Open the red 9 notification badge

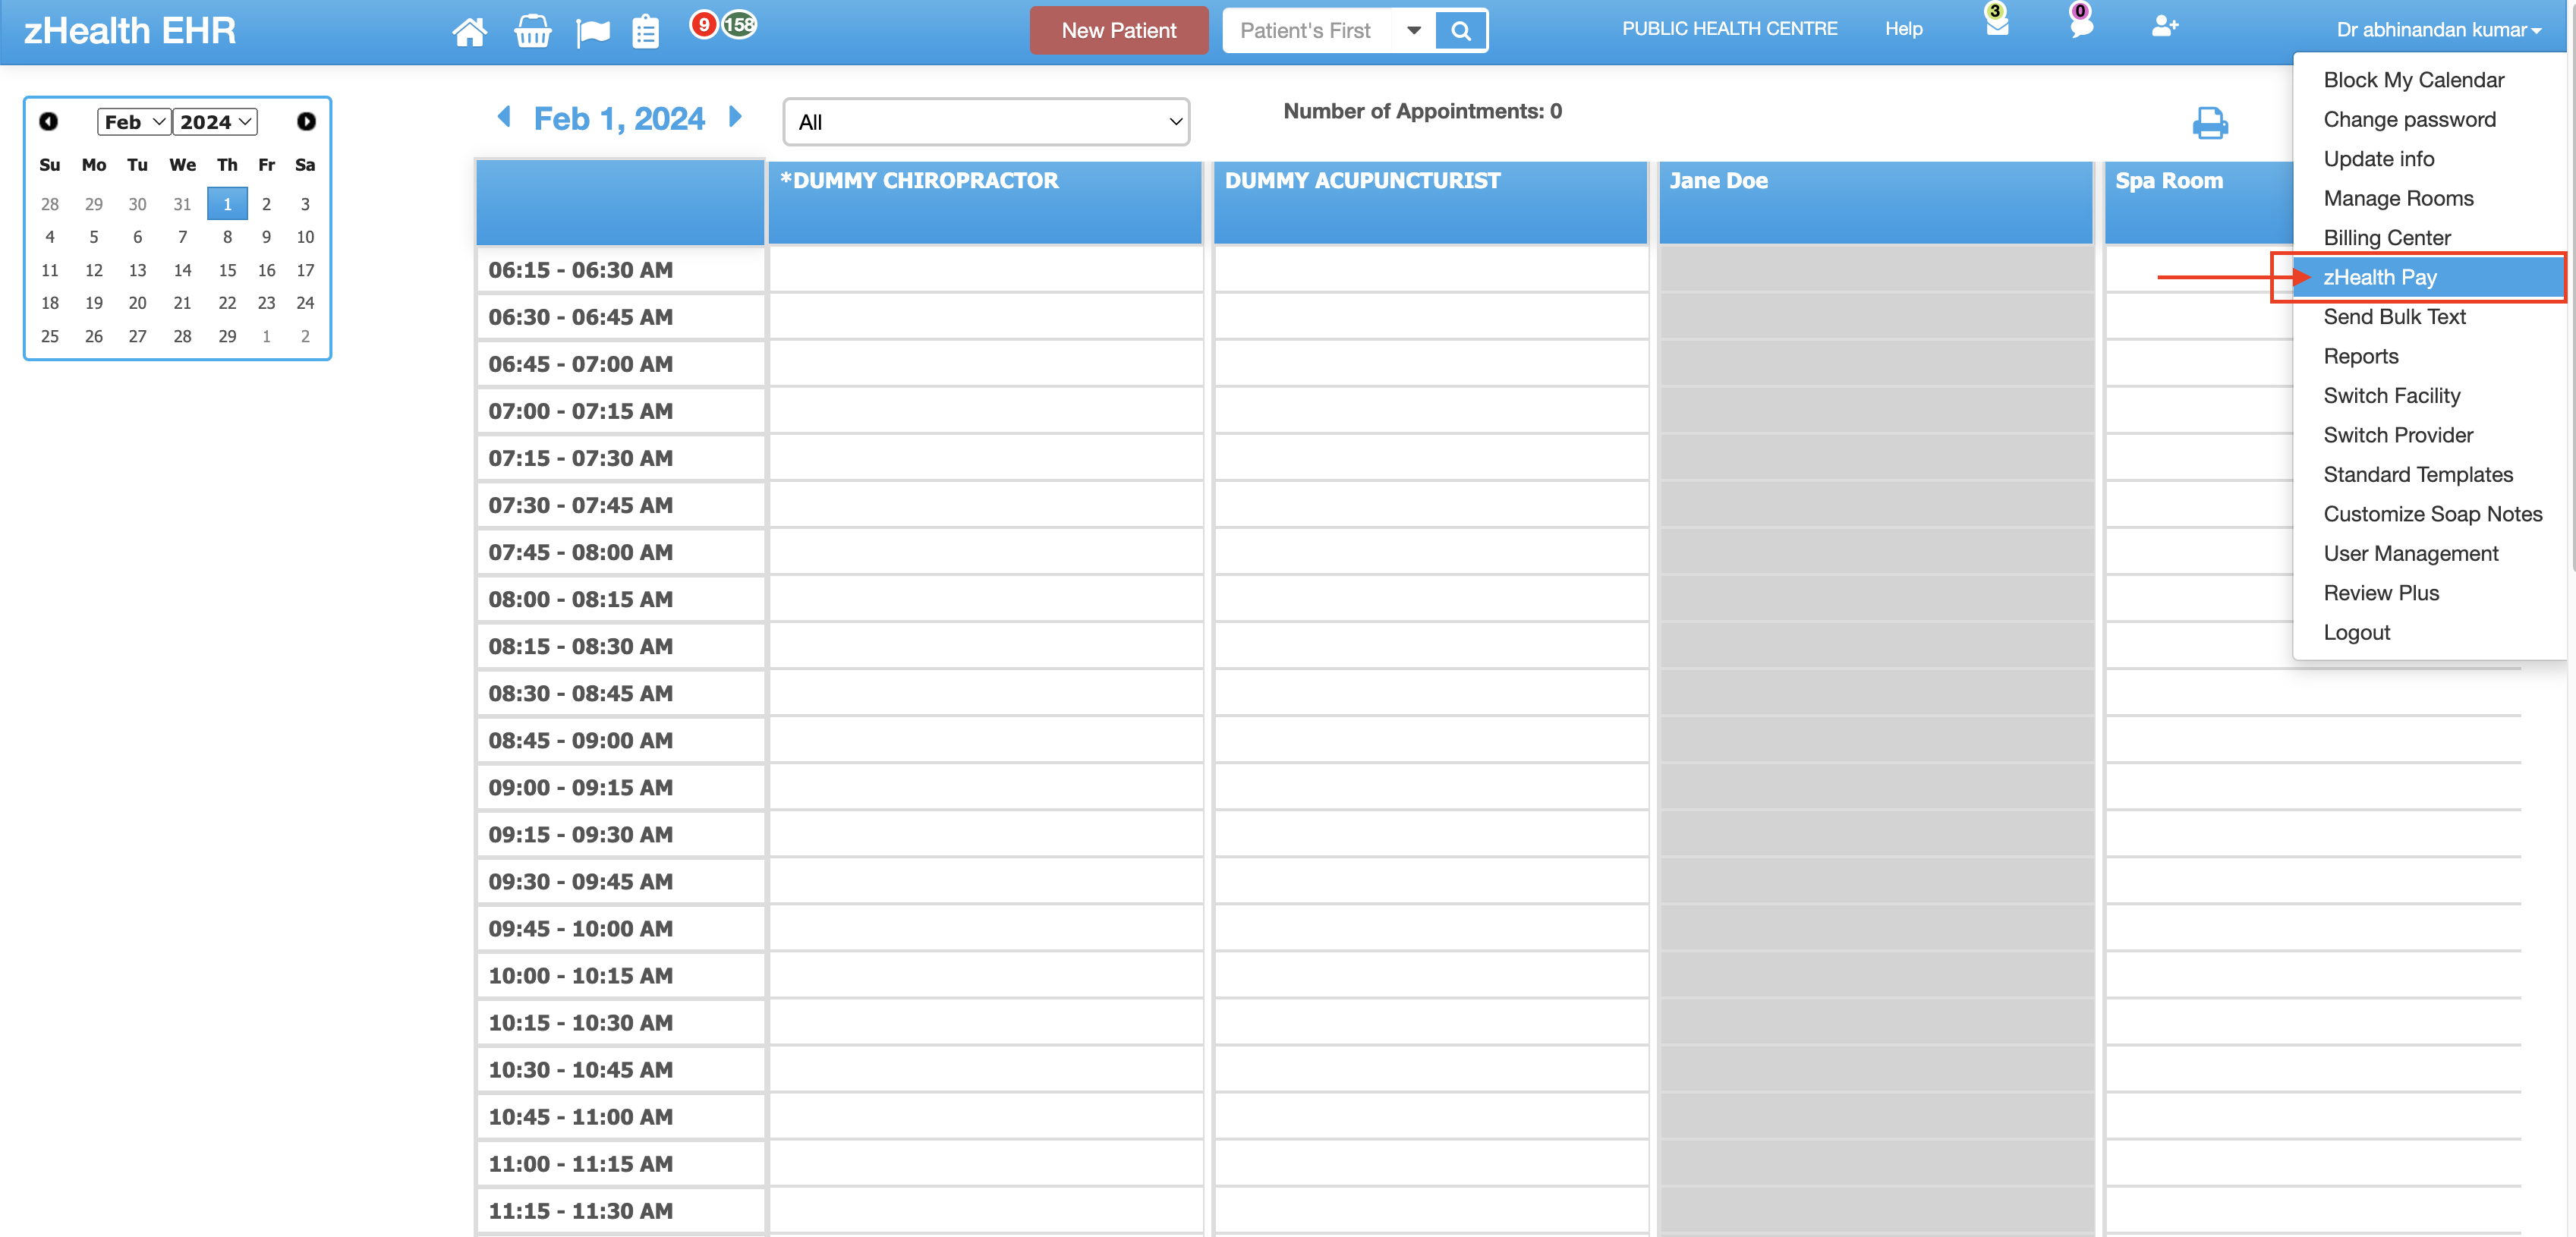(x=704, y=24)
